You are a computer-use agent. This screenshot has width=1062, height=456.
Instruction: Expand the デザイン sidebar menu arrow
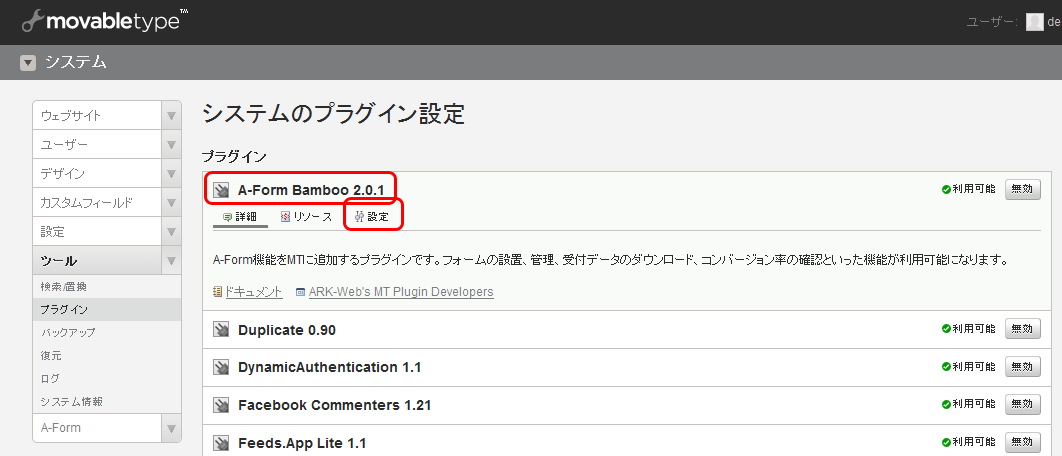171,174
